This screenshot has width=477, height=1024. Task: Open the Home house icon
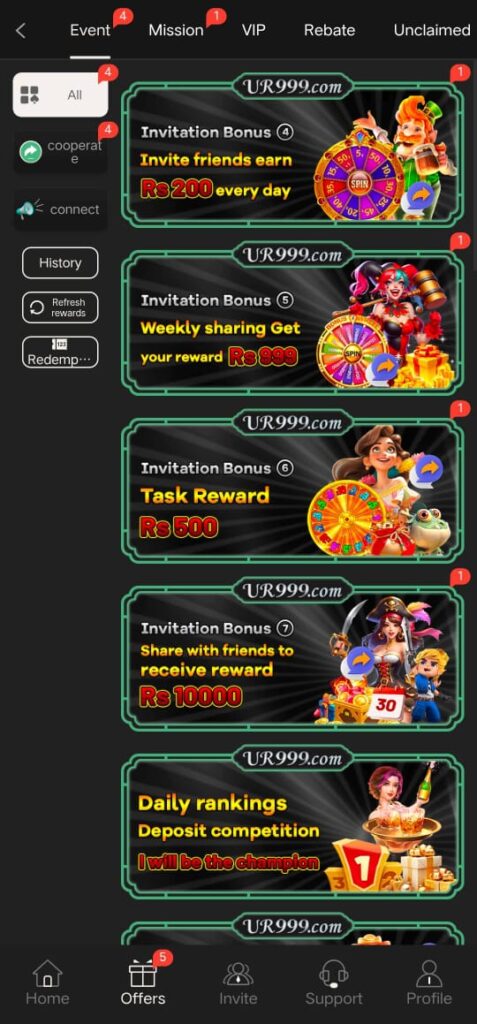(47, 973)
